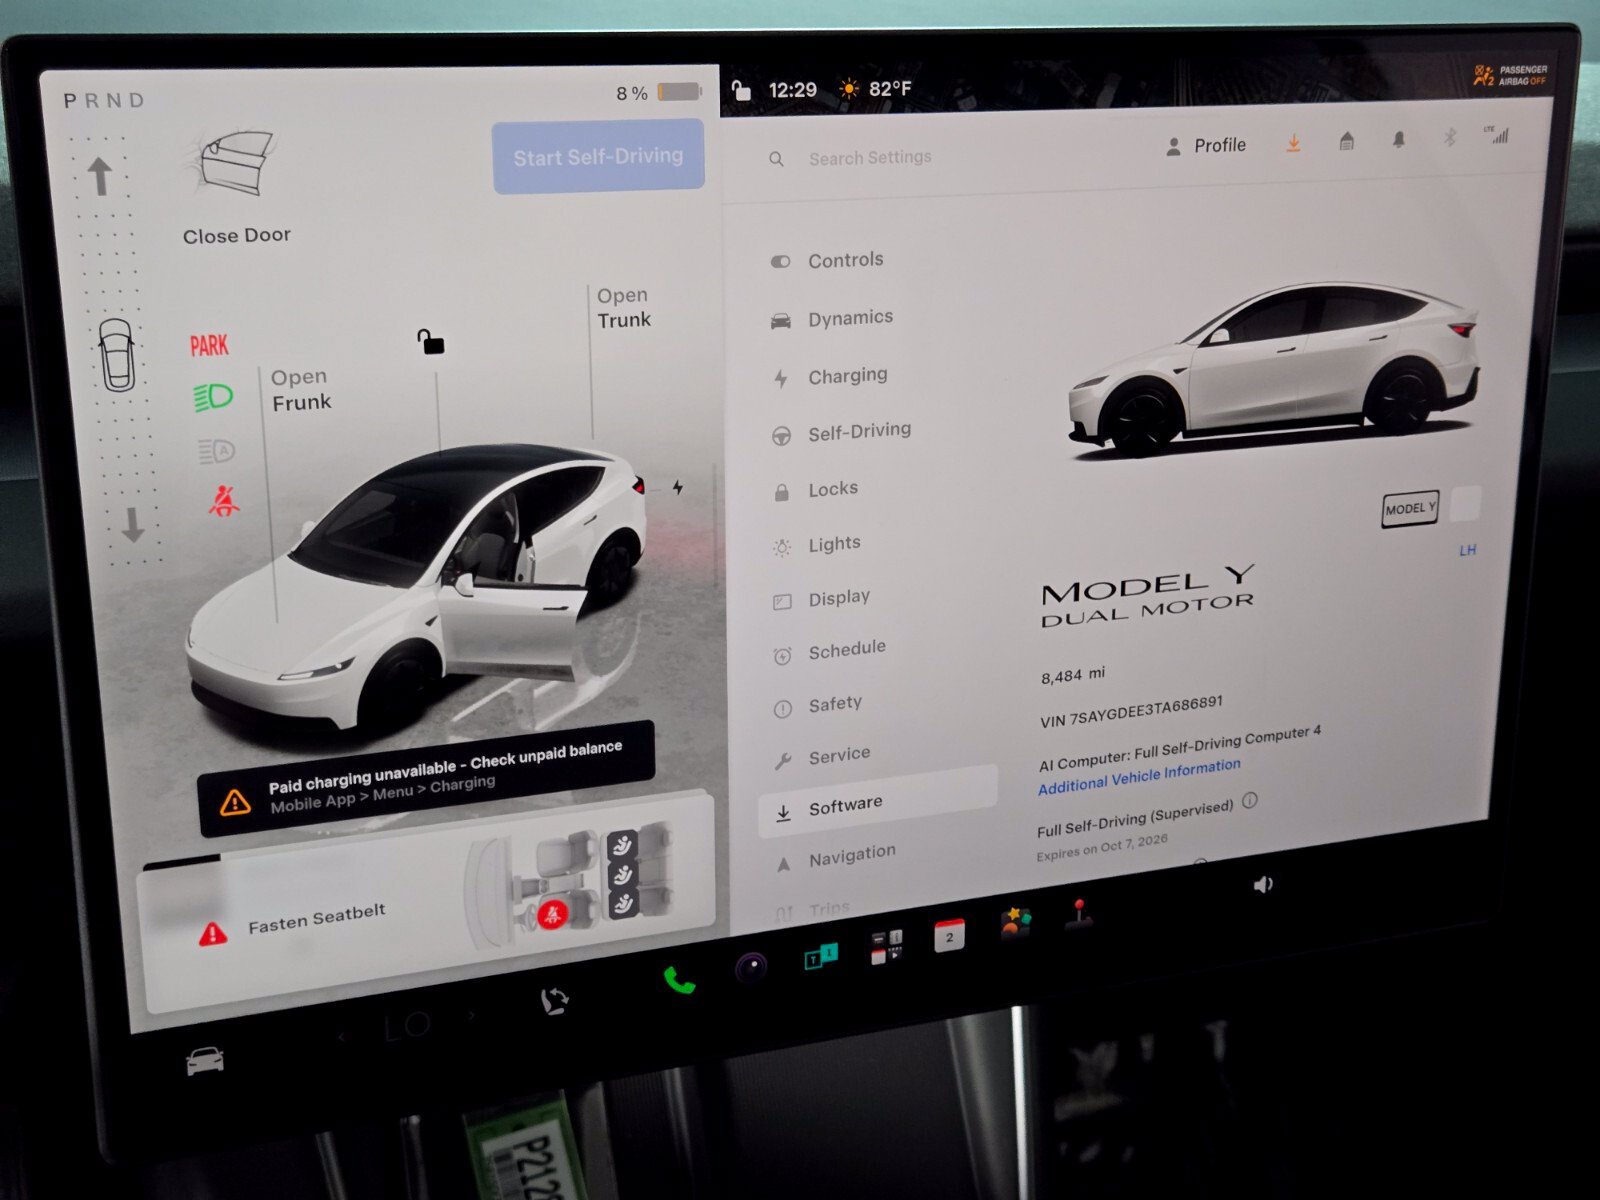
Task: Open the Arcade joystick app
Action: 1078,915
